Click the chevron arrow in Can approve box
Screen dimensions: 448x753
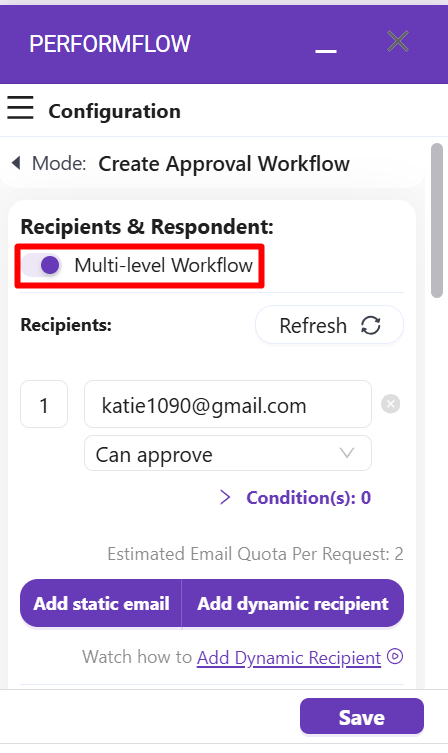[347, 453]
